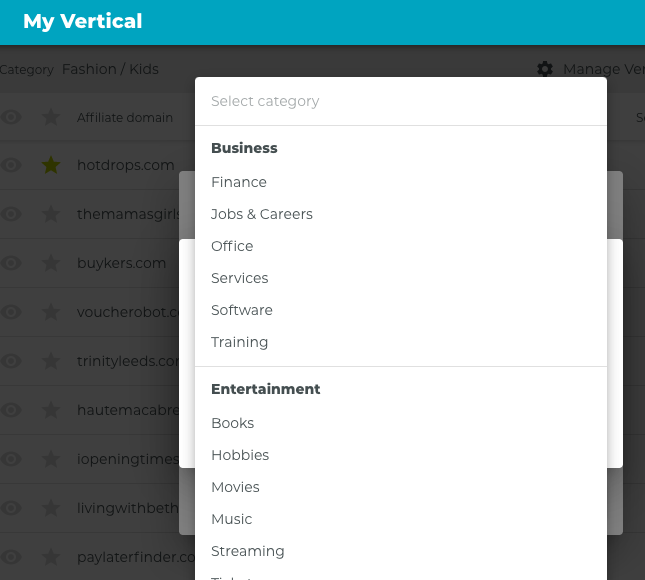
Task: Open the buykers.com affiliate domain
Action: click(121, 263)
